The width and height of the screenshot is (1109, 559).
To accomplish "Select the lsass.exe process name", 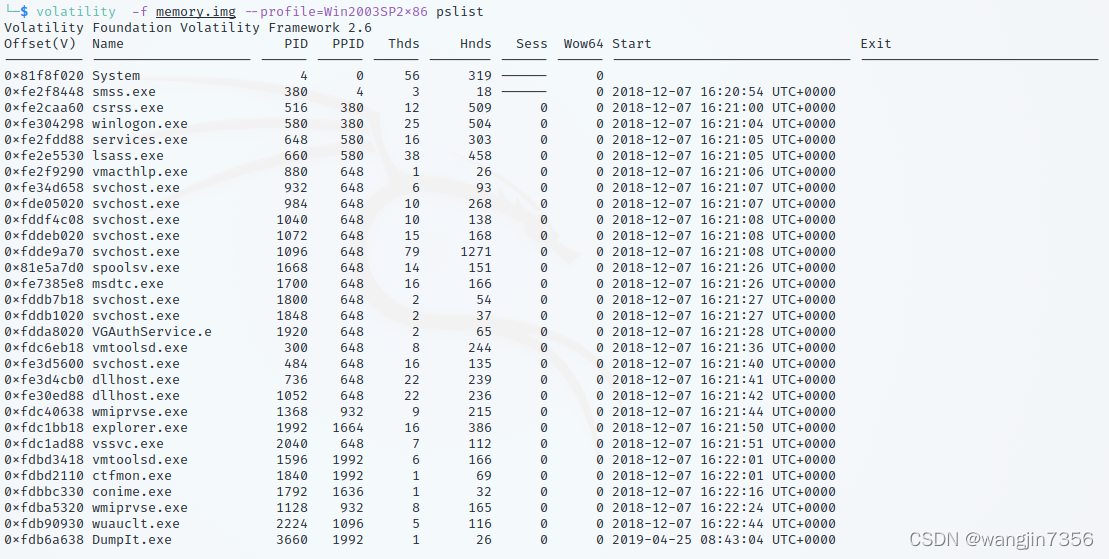I will tap(128, 156).
